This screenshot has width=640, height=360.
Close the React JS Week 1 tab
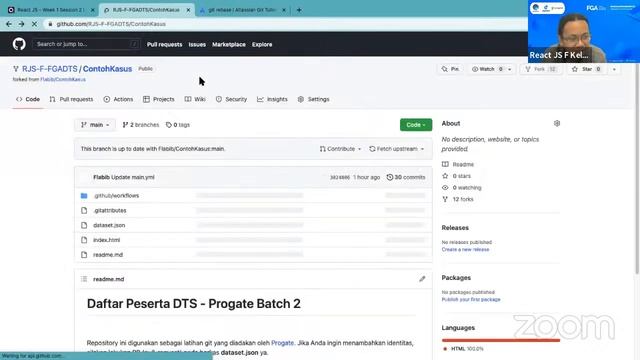pos(93,10)
